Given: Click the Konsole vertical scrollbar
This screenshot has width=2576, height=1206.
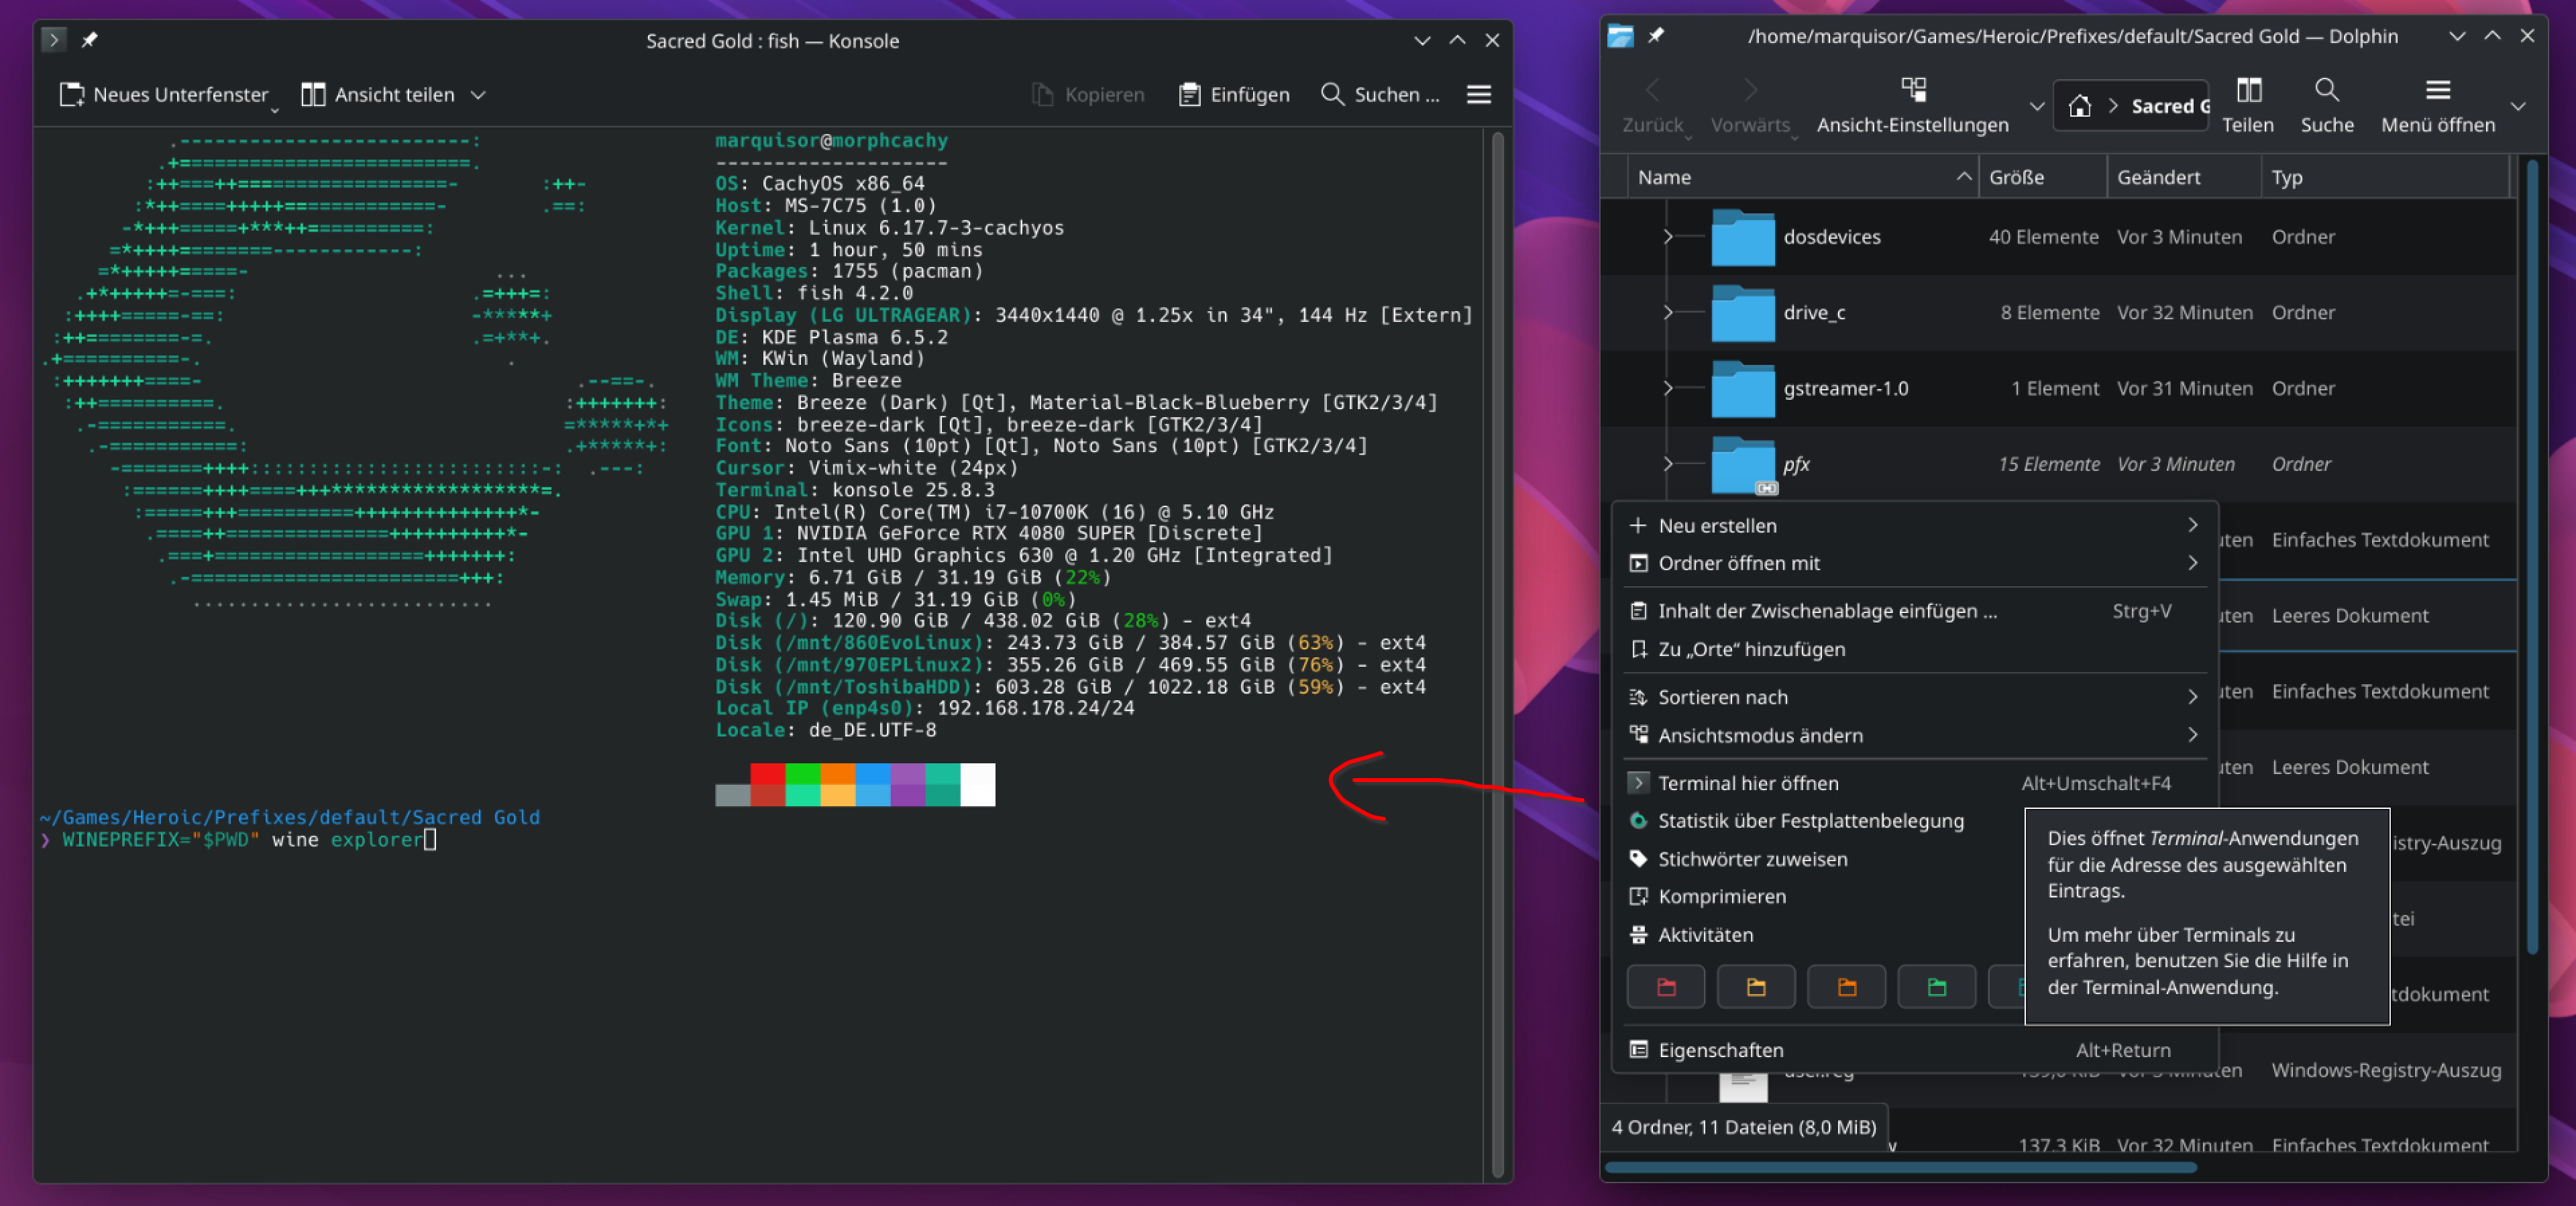Looking at the screenshot, I should [1497, 655].
